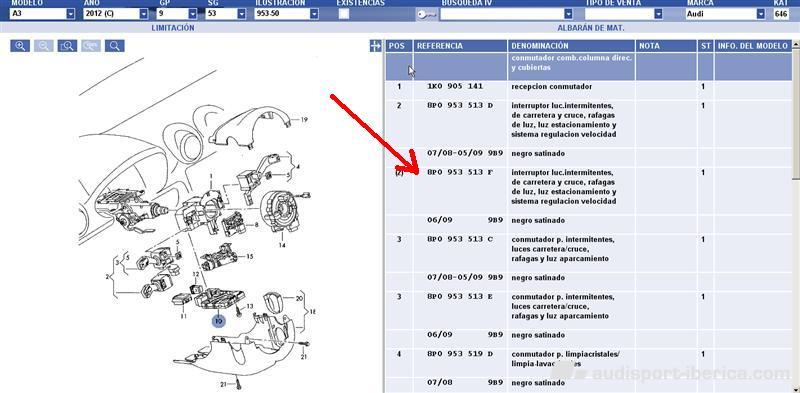
Task: Click the greyed-out zoom out magnifier
Action: point(44,46)
